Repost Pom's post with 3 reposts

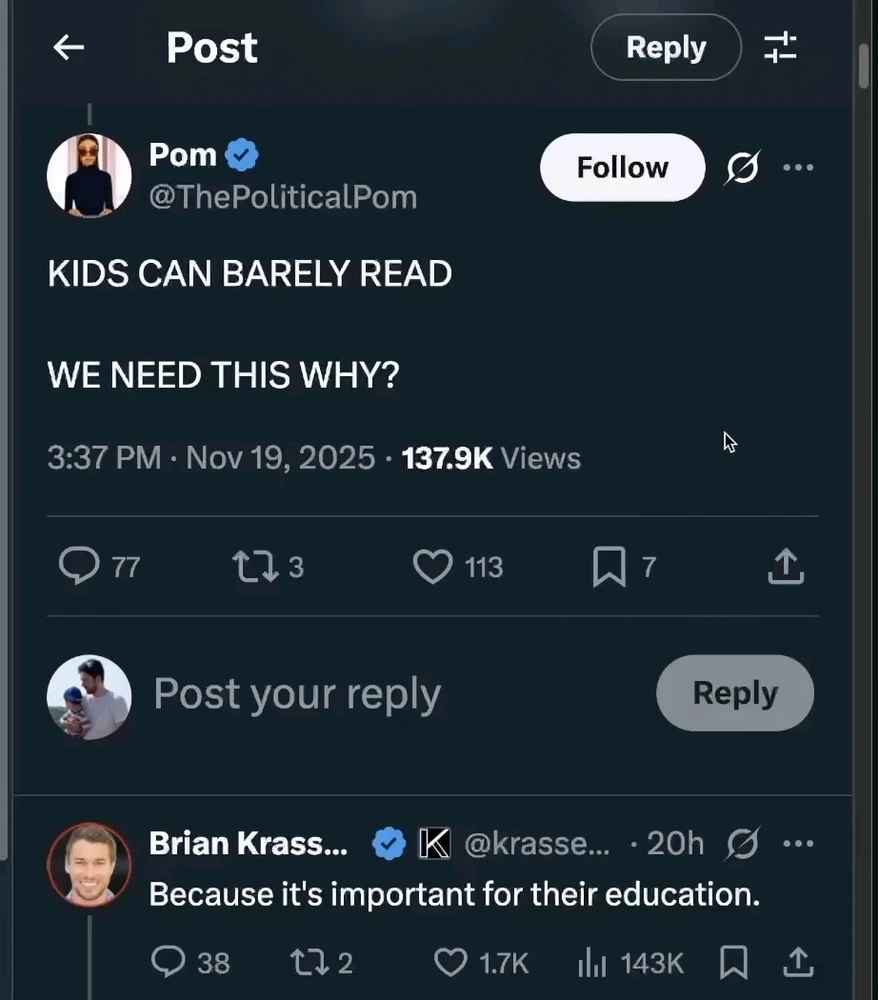click(250, 567)
